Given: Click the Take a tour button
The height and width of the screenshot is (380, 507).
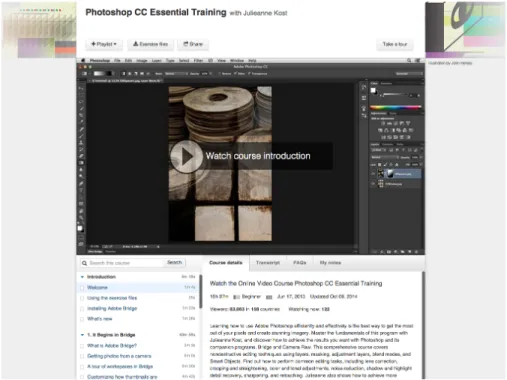Looking at the screenshot, I should coord(395,44).
